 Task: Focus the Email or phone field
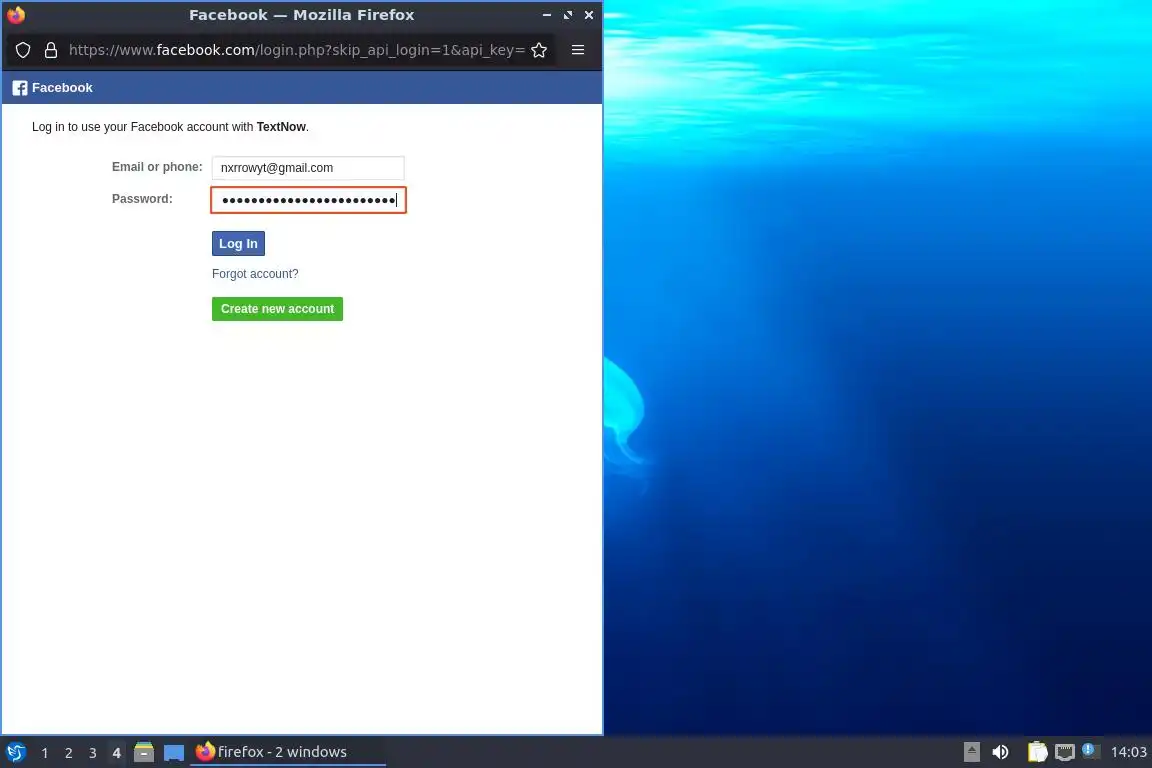tap(308, 168)
